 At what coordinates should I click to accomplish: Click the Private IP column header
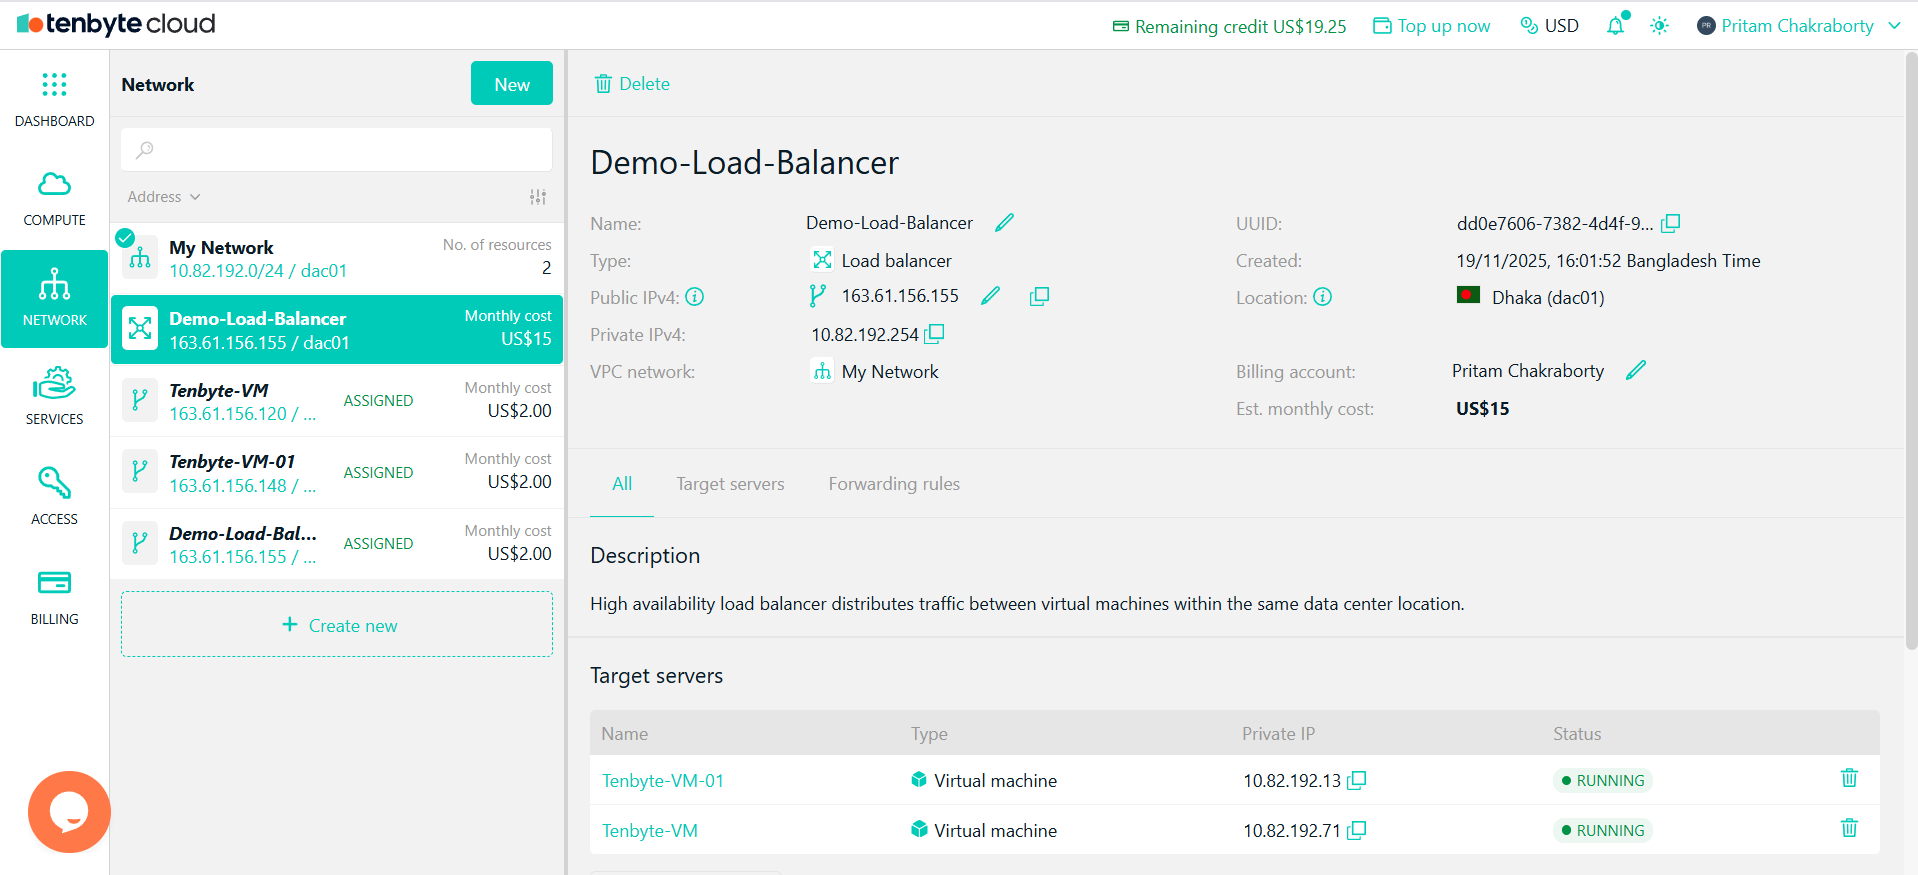pyautogui.click(x=1278, y=733)
